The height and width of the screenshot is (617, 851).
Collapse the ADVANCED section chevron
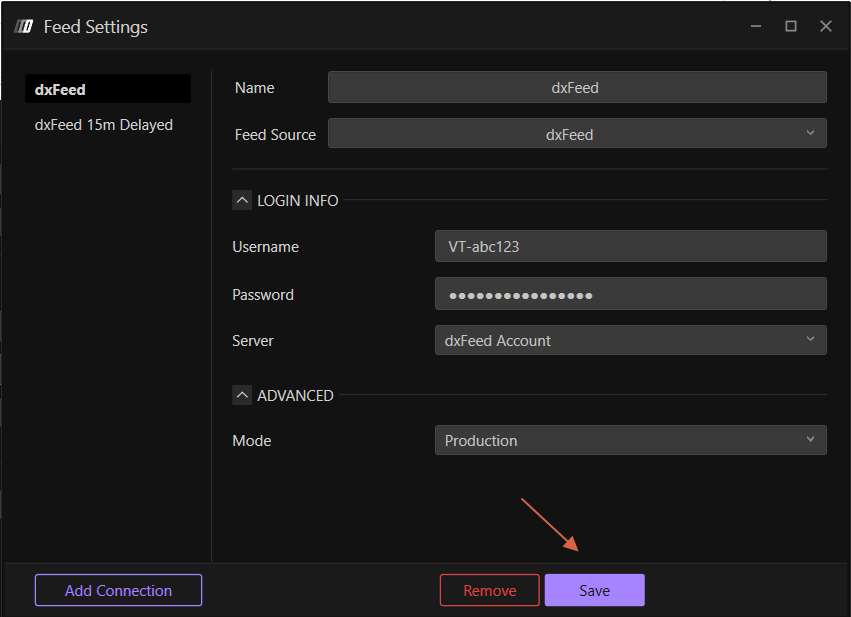(x=242, y=395)
